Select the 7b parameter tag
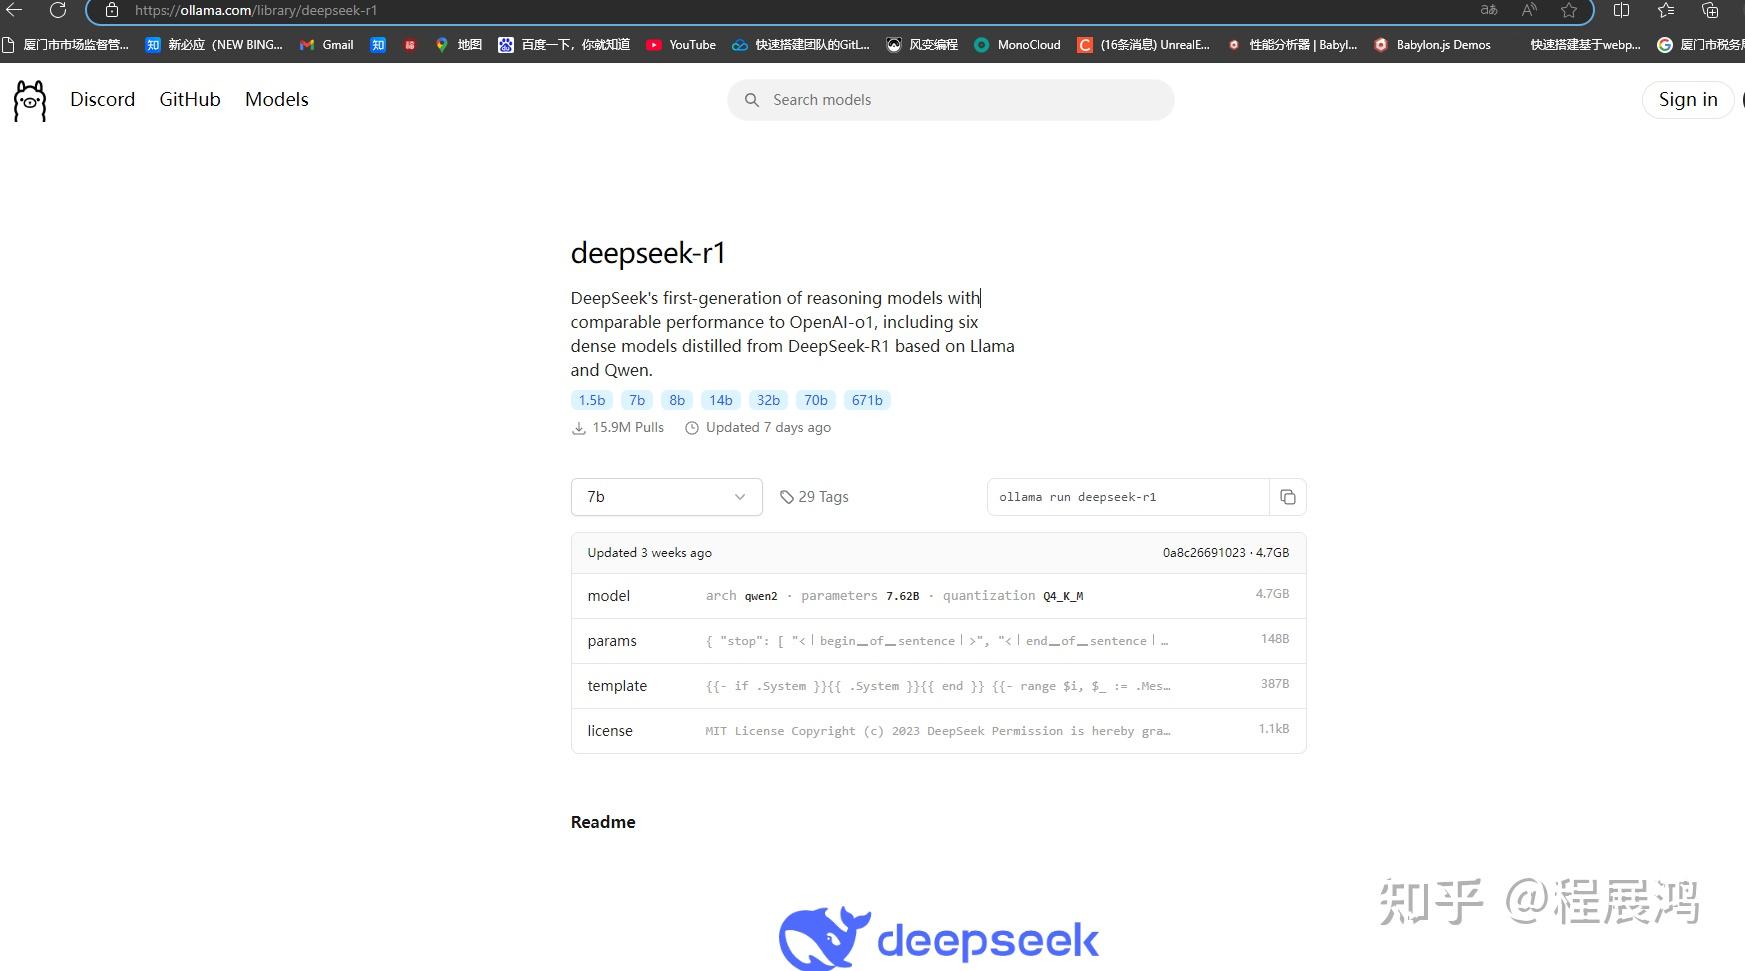Viewport: 1745px width, 971px height. (637, 400)
